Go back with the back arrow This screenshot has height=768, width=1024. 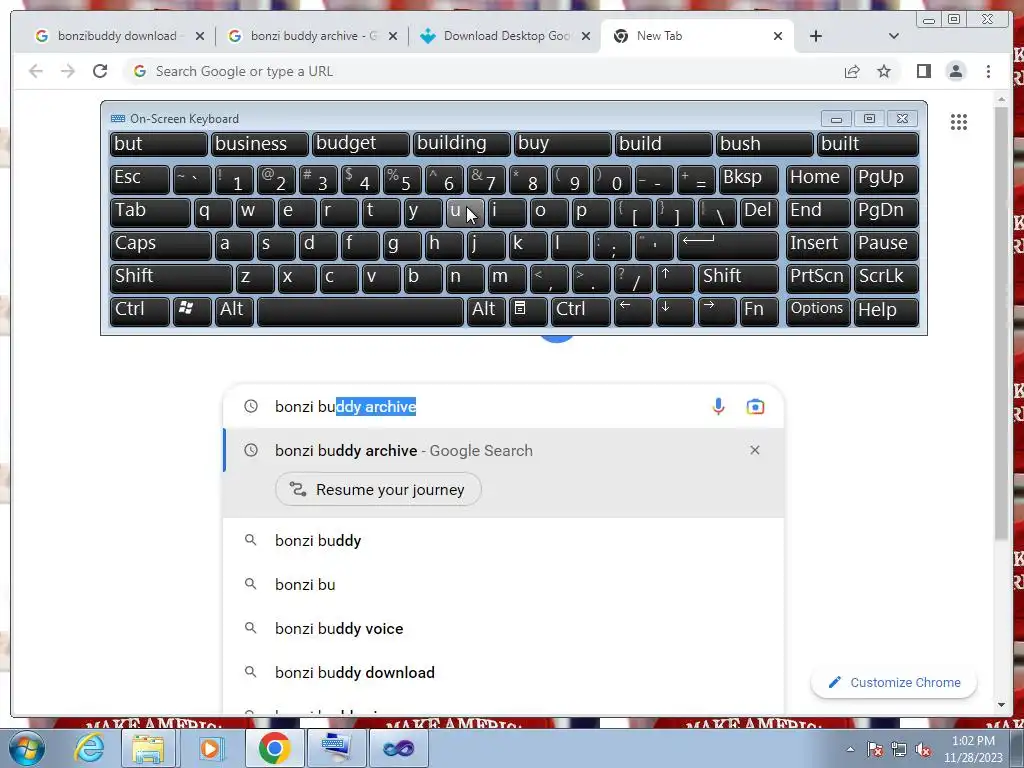tap(36, 71)
